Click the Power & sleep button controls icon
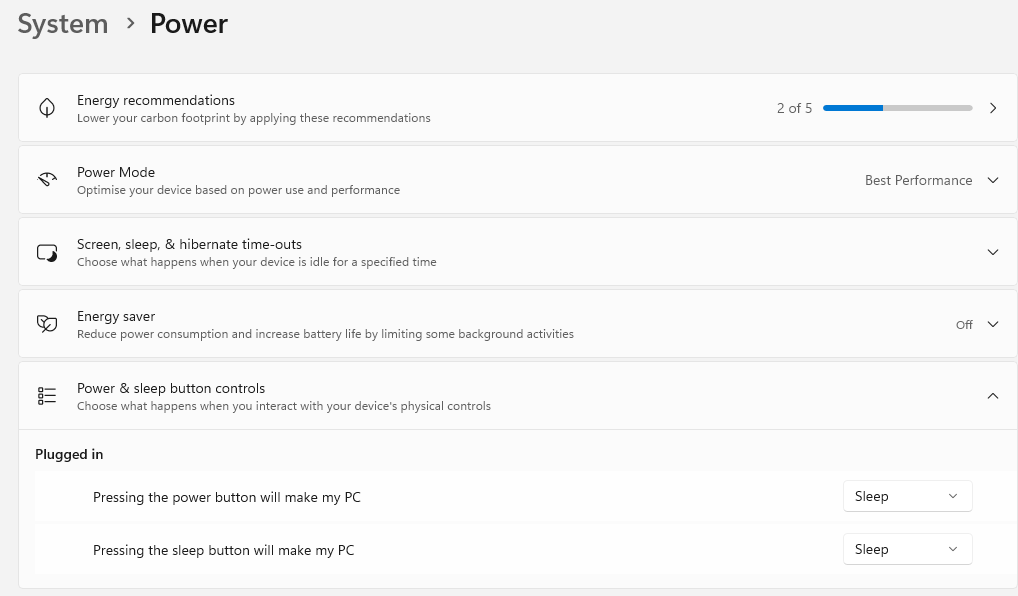 (47, 396)
